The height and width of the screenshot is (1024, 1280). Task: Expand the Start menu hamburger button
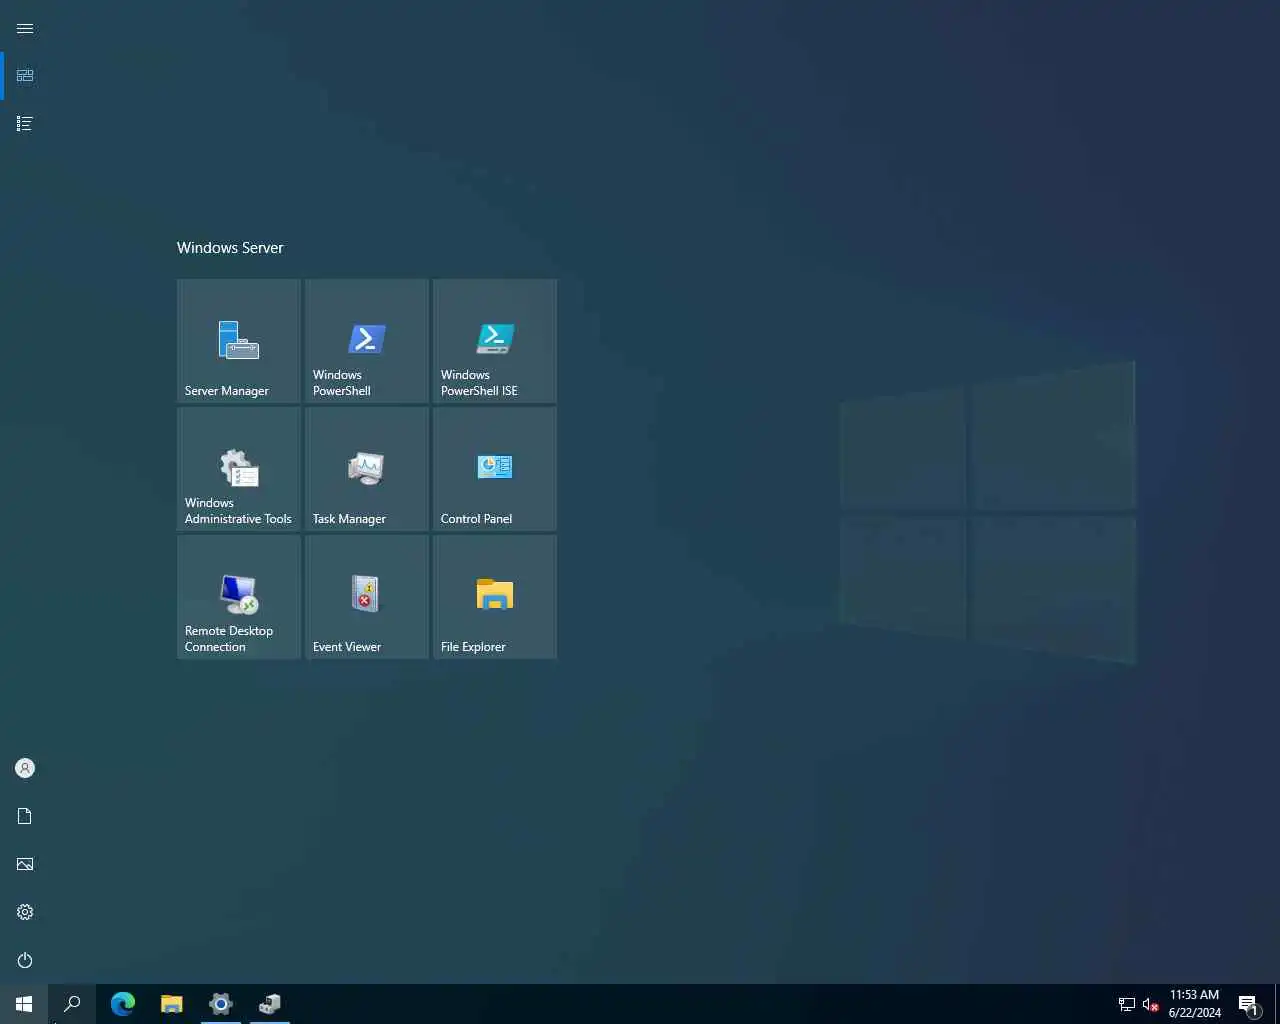coord(25,28)
